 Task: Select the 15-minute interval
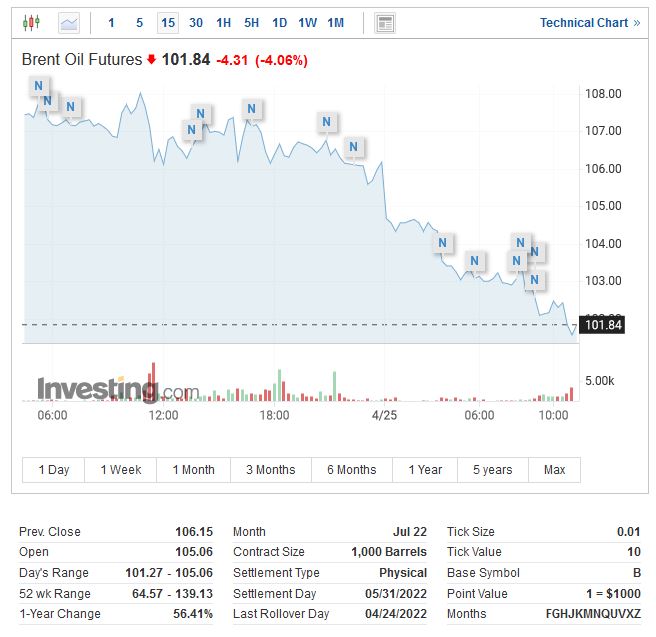tap(168, 22)
